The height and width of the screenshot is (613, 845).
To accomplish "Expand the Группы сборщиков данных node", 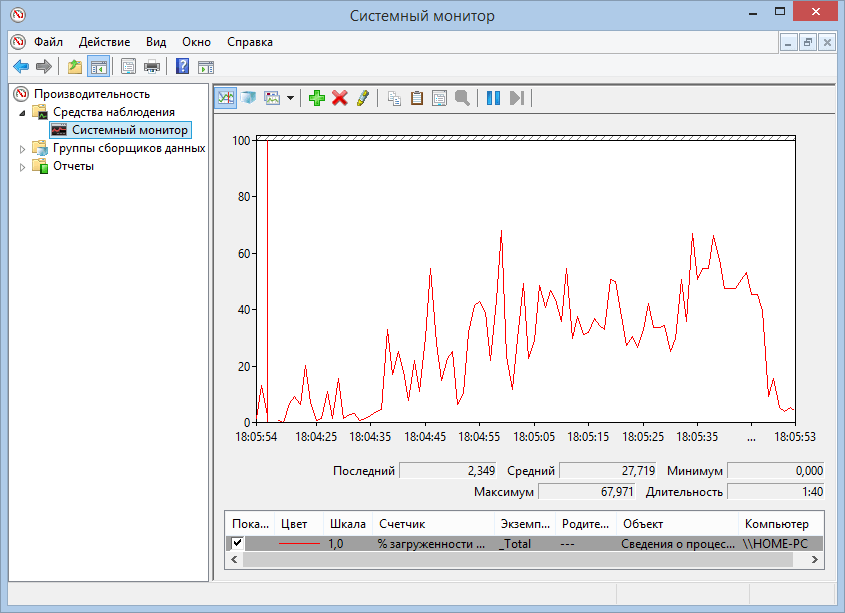I will (x=24, y=148).
